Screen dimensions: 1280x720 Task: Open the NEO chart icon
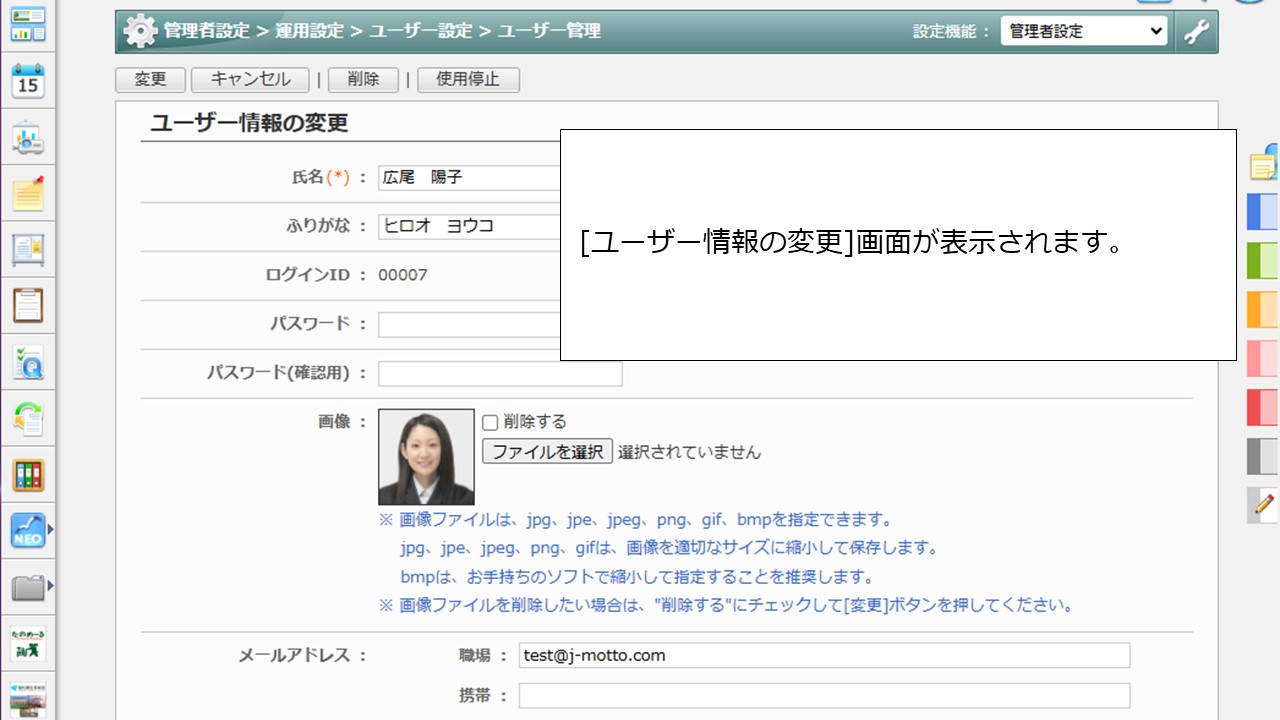tap(28, 530)
